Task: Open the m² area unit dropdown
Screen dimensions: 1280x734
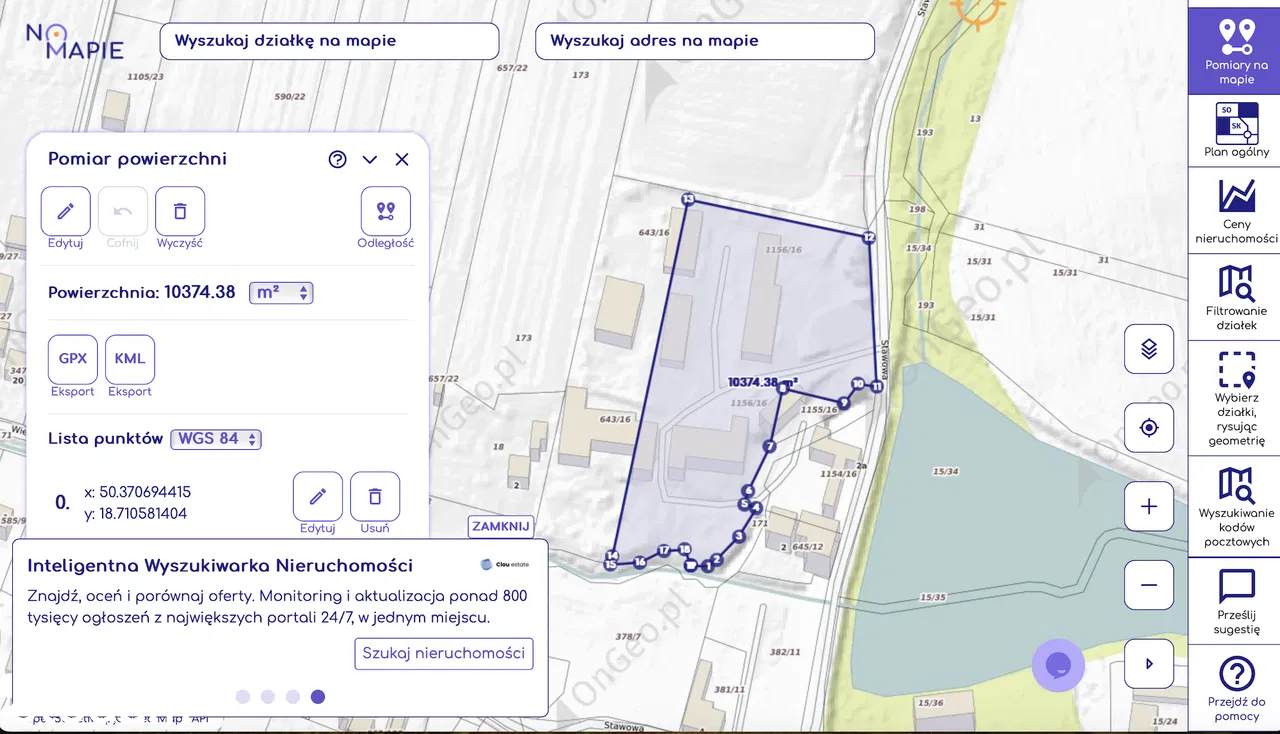Action: click(281, 293)
